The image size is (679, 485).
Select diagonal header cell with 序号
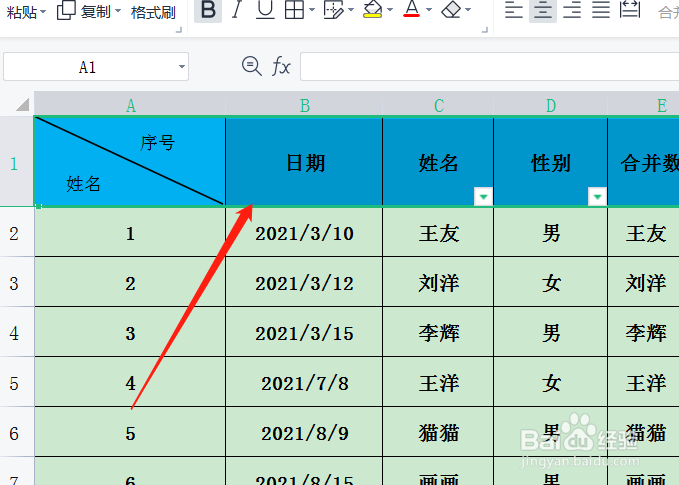point(130,162)
